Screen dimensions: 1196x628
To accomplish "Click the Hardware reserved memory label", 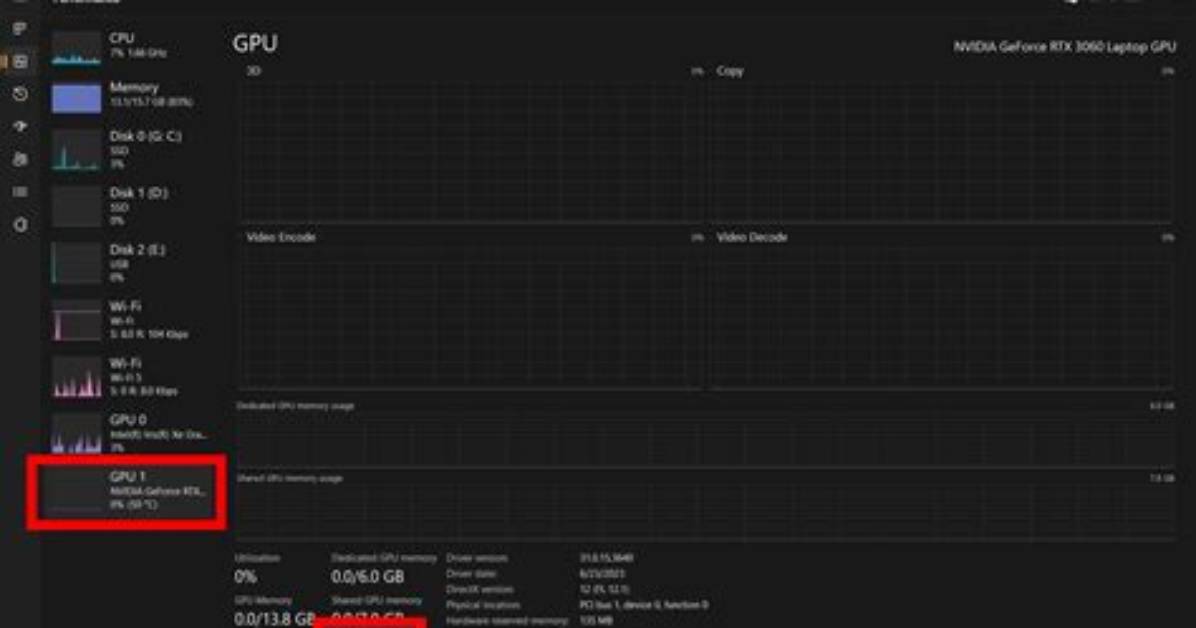I will pos(506,621).
